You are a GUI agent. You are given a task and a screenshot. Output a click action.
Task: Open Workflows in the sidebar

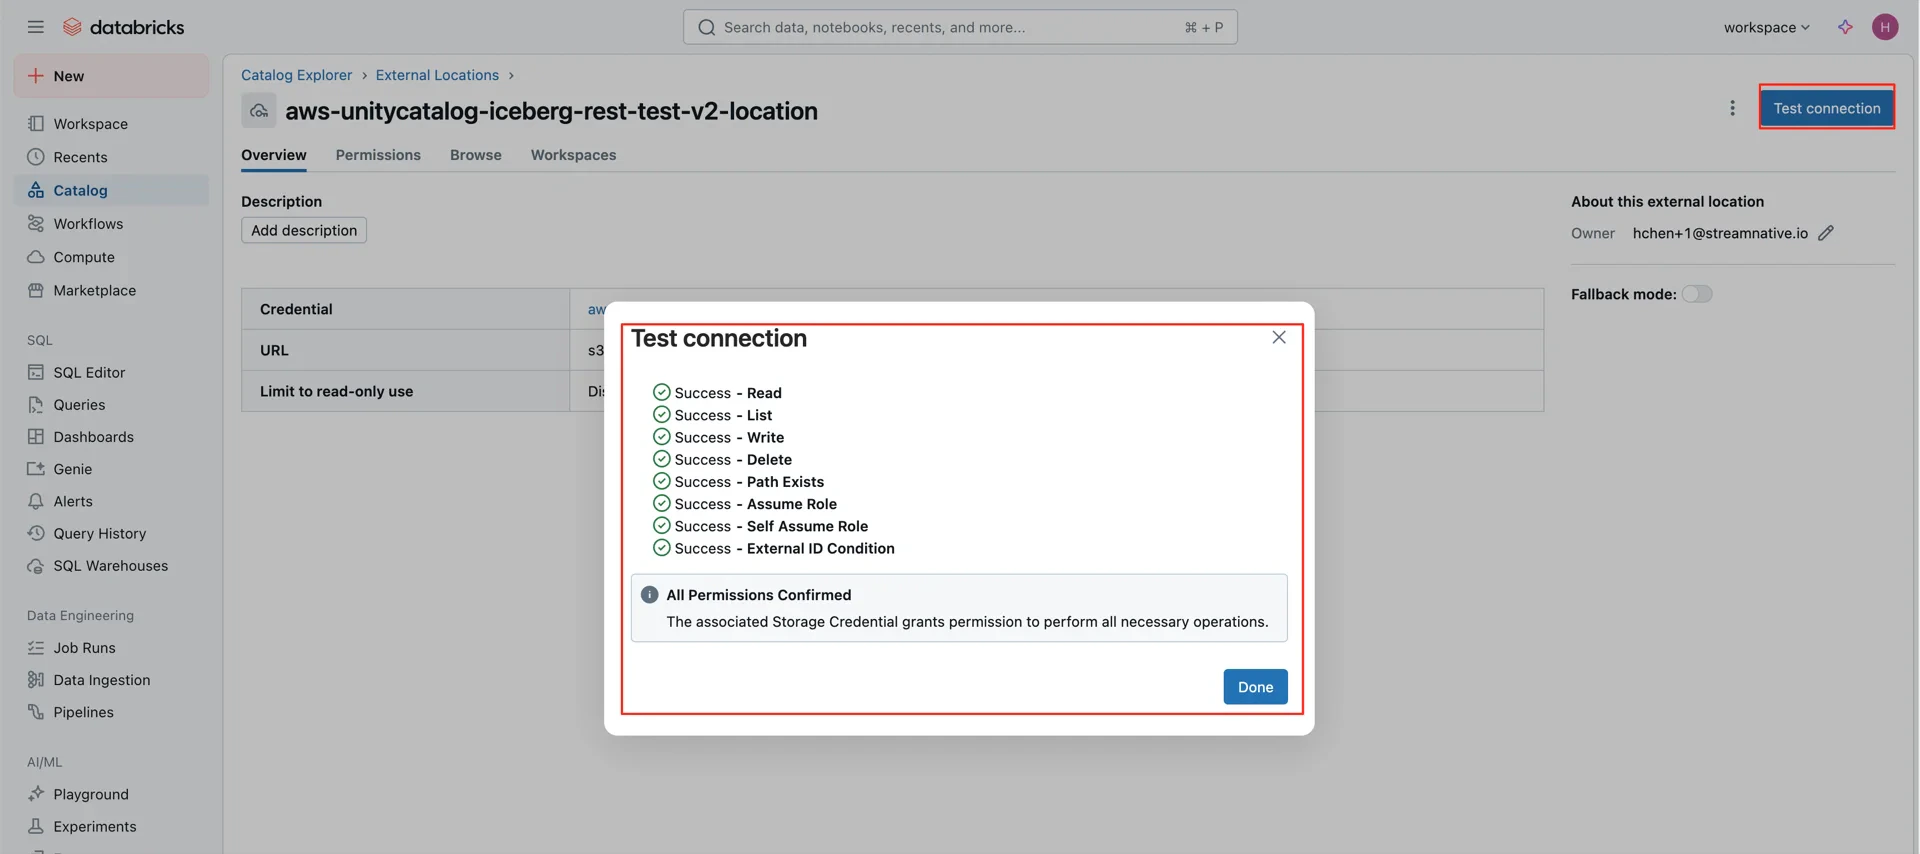pos(111,224)
